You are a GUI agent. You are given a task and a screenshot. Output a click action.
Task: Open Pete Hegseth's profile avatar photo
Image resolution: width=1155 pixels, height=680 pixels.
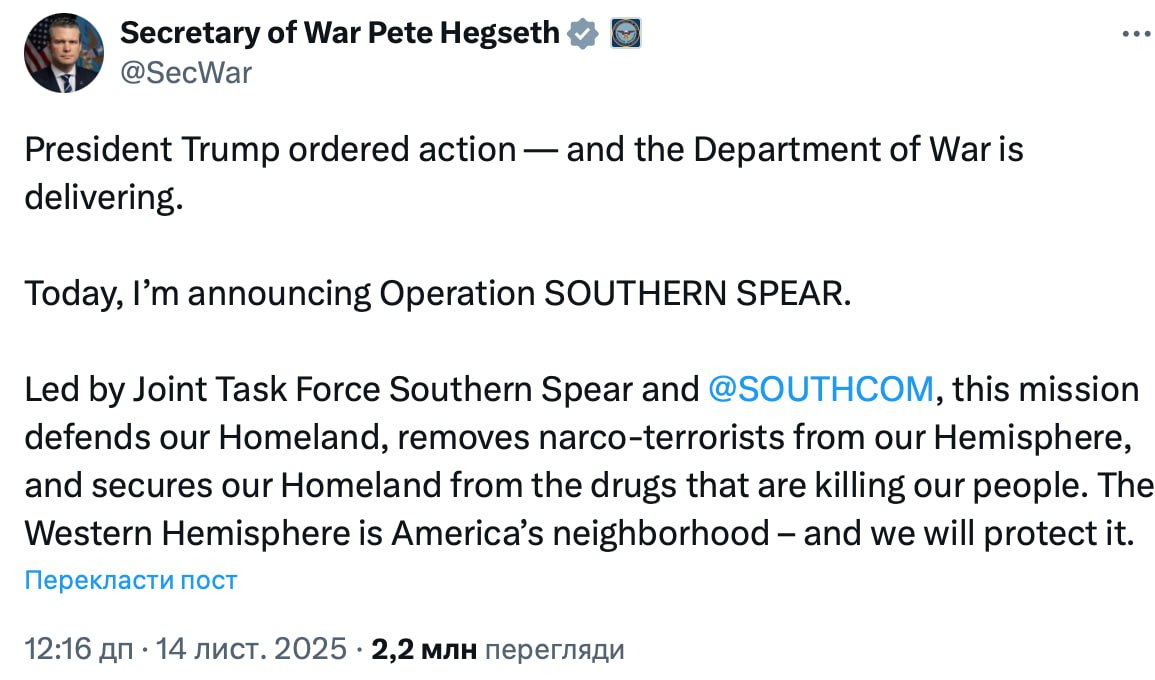click(63, 53)
